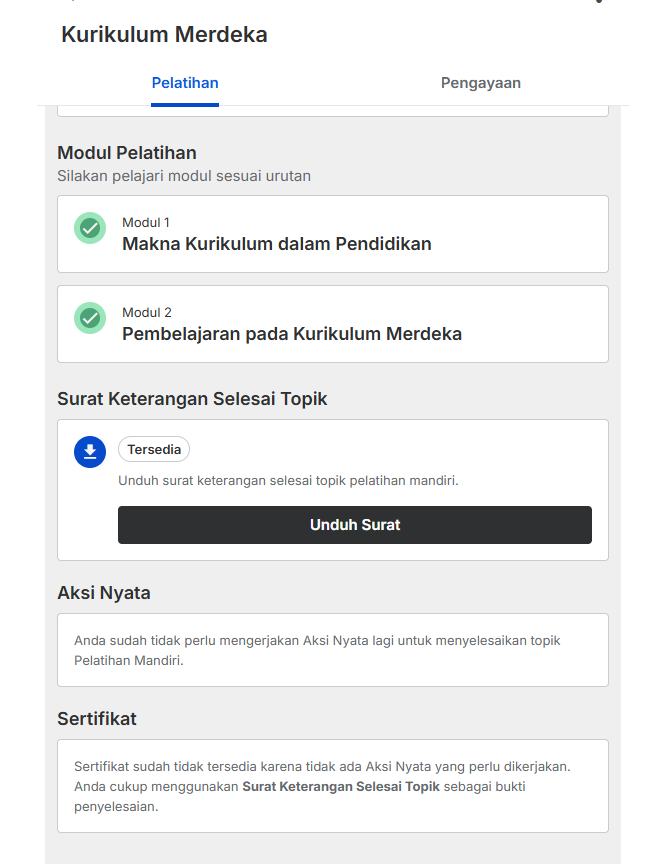Switch to the Pelatihan tab
Viewport: 649px width, 864px height.
185,83
